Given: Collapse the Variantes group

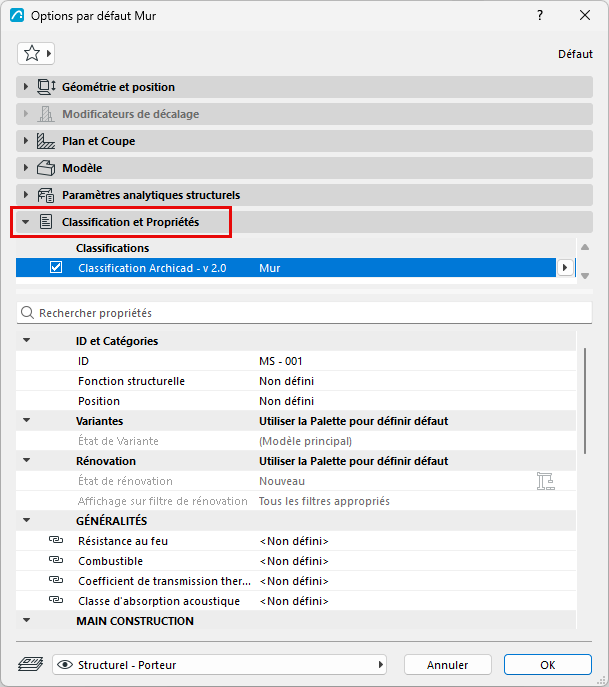Looking at the screenshot, I should pos(27,421).
